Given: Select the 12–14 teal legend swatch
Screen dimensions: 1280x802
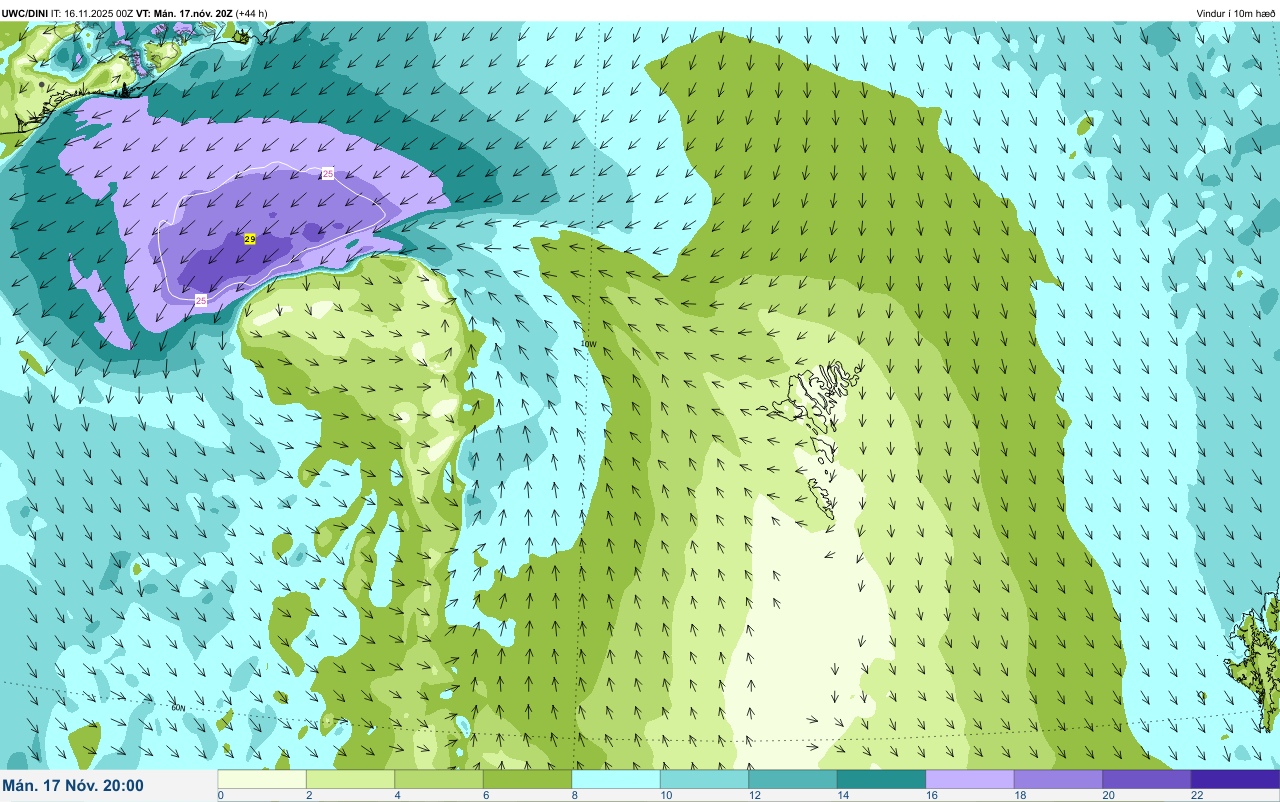Looking at the screenshot, I should point(793,779).
